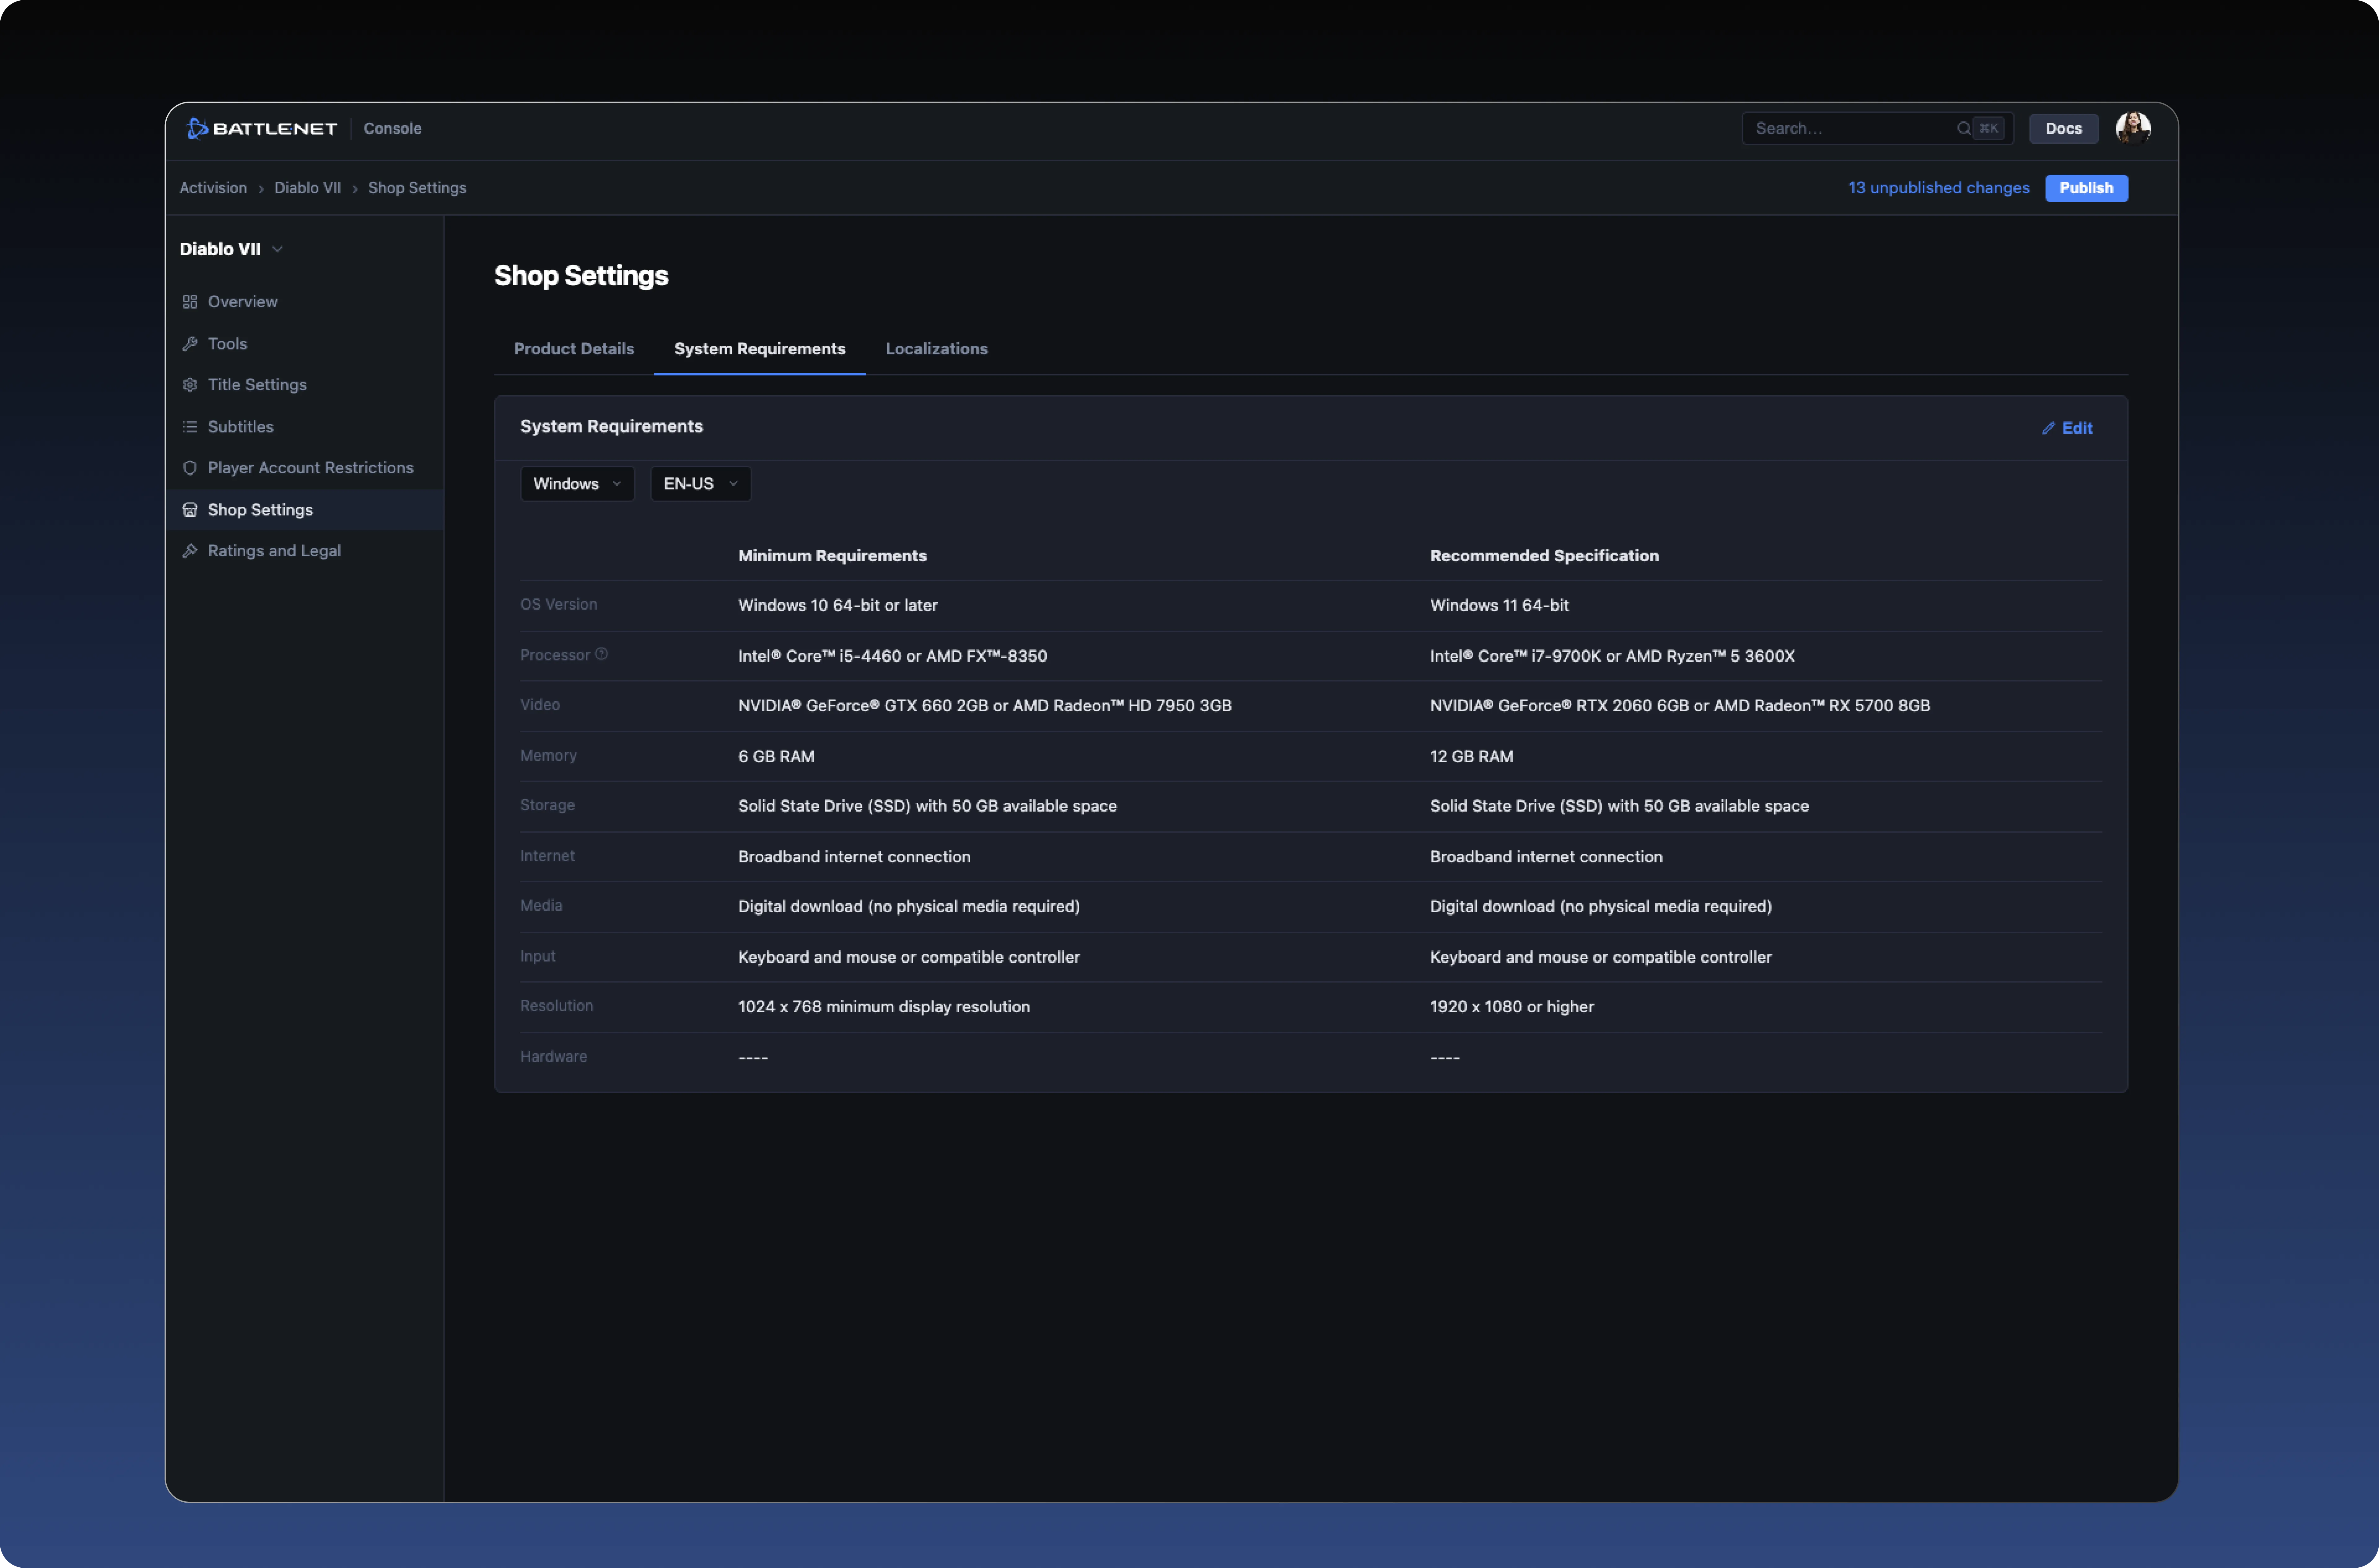Viewport: 2379px width, 1568px height.
Task: Click the '1920 x 1080 or higher' cell
Action: (1512, 1007)
